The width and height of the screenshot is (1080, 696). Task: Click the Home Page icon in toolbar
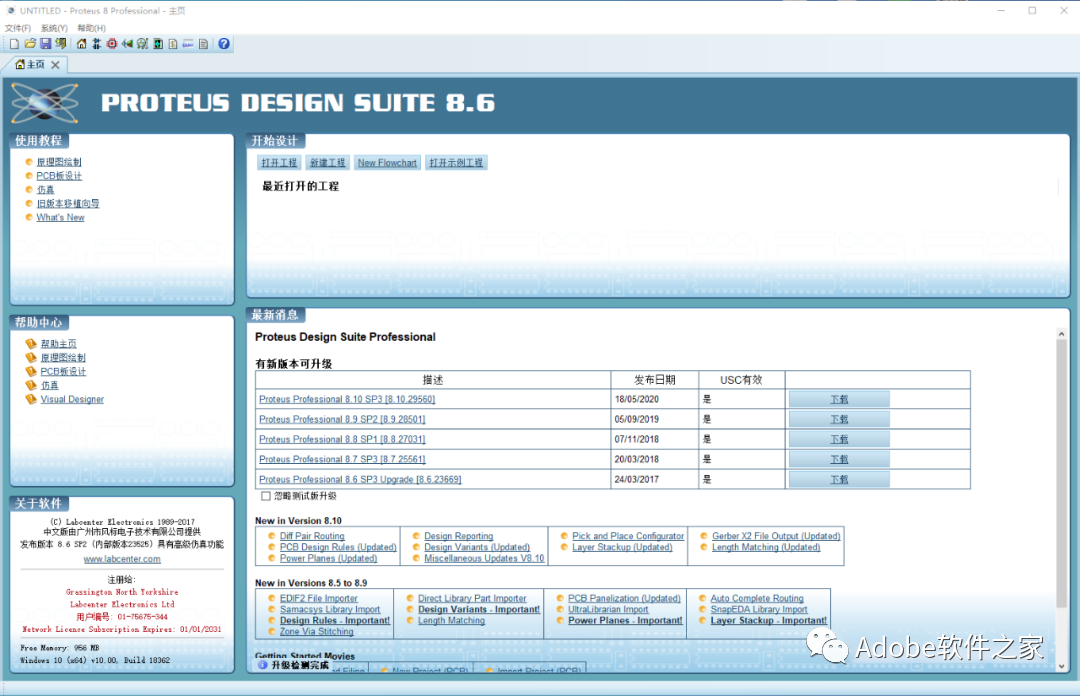click(81, 43)
